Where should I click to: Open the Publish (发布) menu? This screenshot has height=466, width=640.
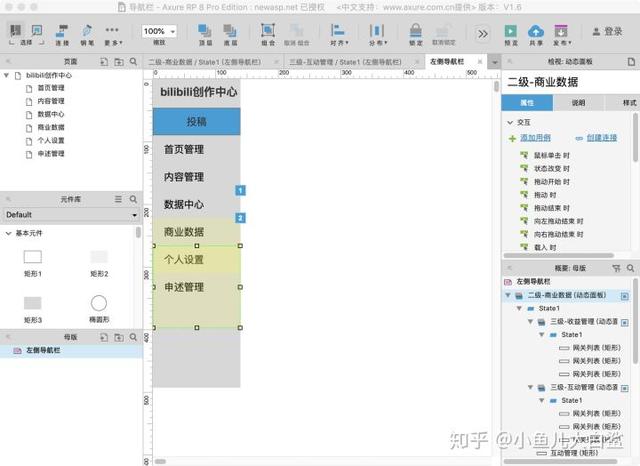pos(562,34)
